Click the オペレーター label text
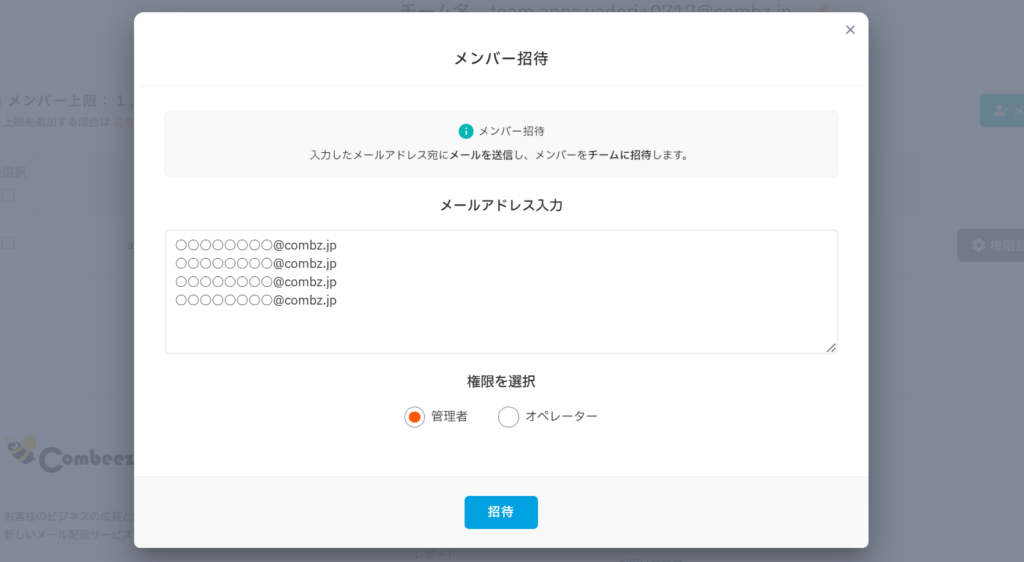 point(561,416)
